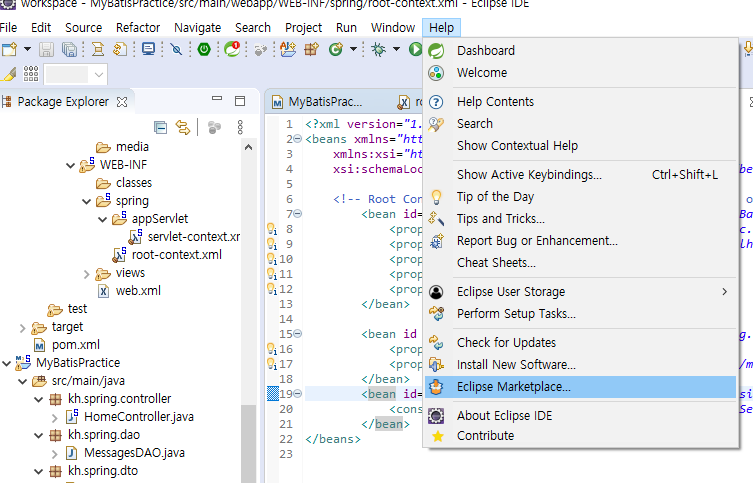Open Tip of the Day

coord(581,197)
